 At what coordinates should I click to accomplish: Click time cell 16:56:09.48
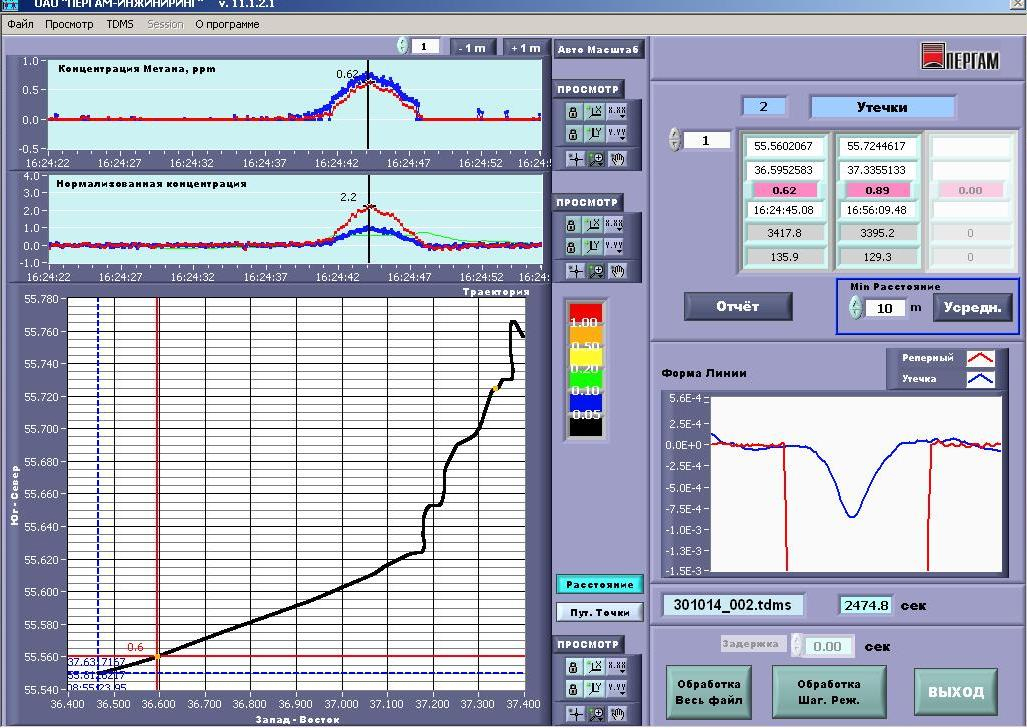click(877, 210)
